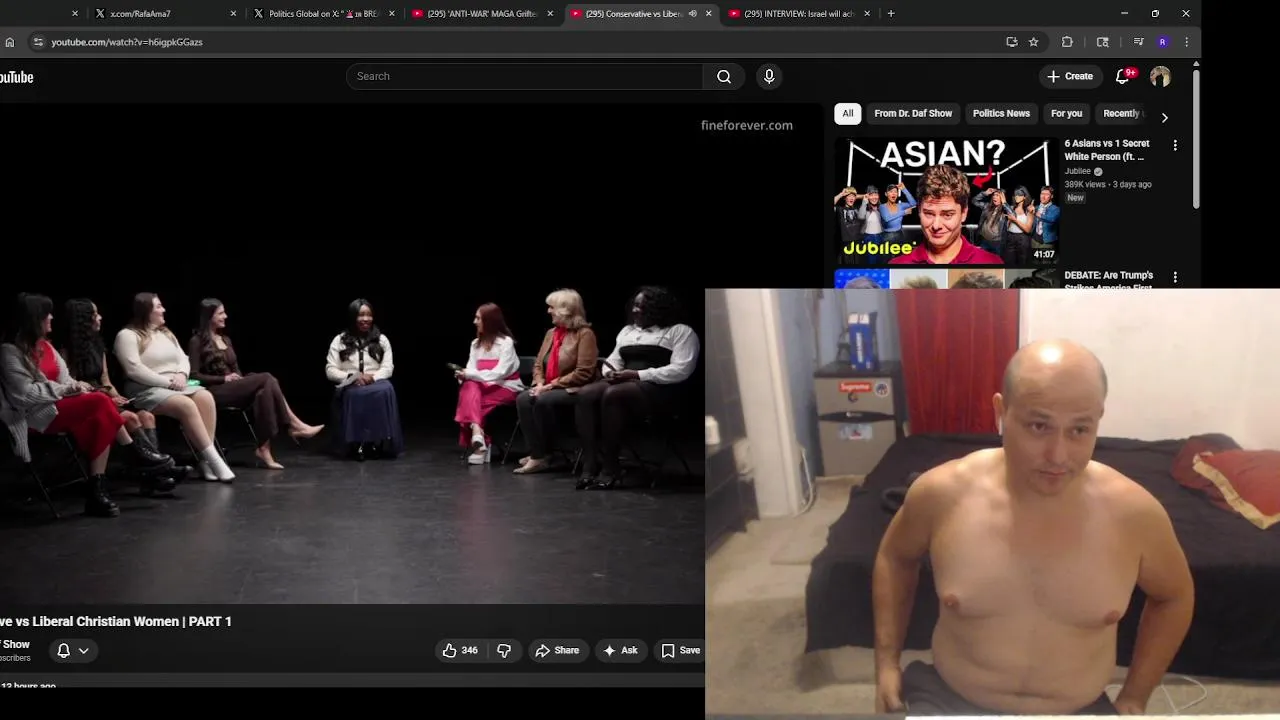Image resolution: width=1280 pixels, height=720 pixels.
Task: Click '389K views · 3 days ago' text
Action: 1108,185
